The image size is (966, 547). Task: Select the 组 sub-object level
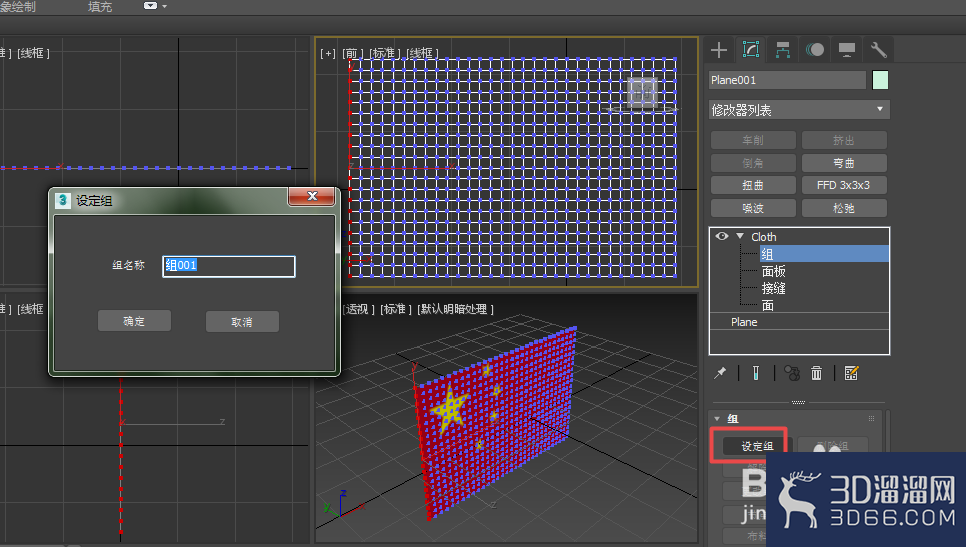824,254
